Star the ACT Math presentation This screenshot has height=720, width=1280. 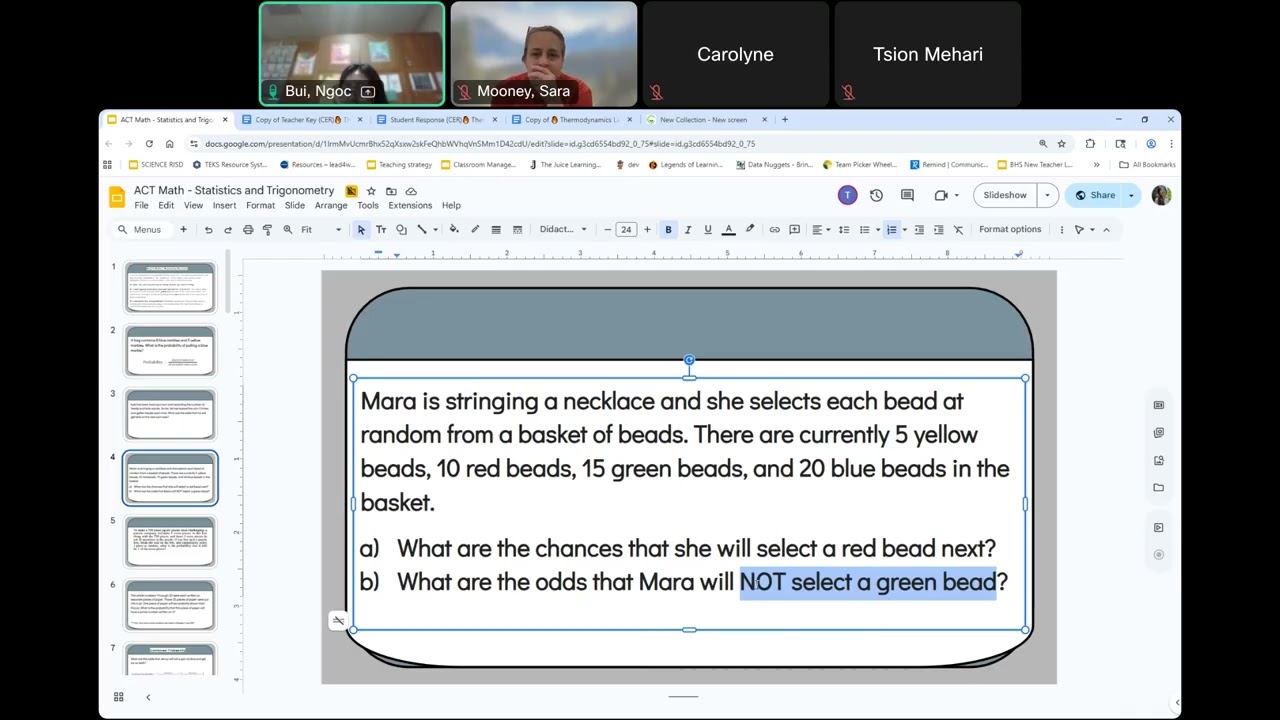(x=371, y=191)
